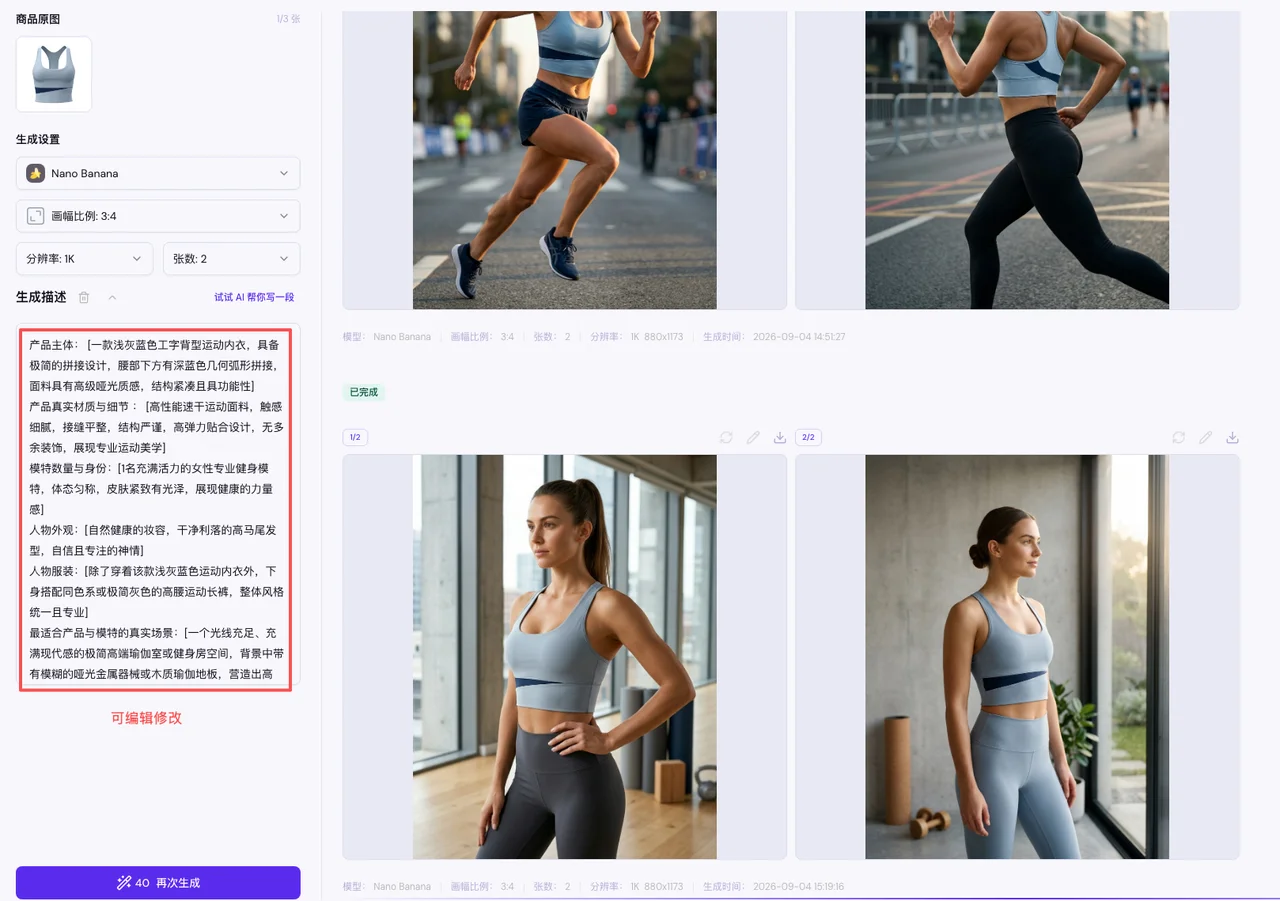The width and height of the screenshot is (1280, 901).
Task: Click the 已完成 status badge
Action: [x=364, y=392]
